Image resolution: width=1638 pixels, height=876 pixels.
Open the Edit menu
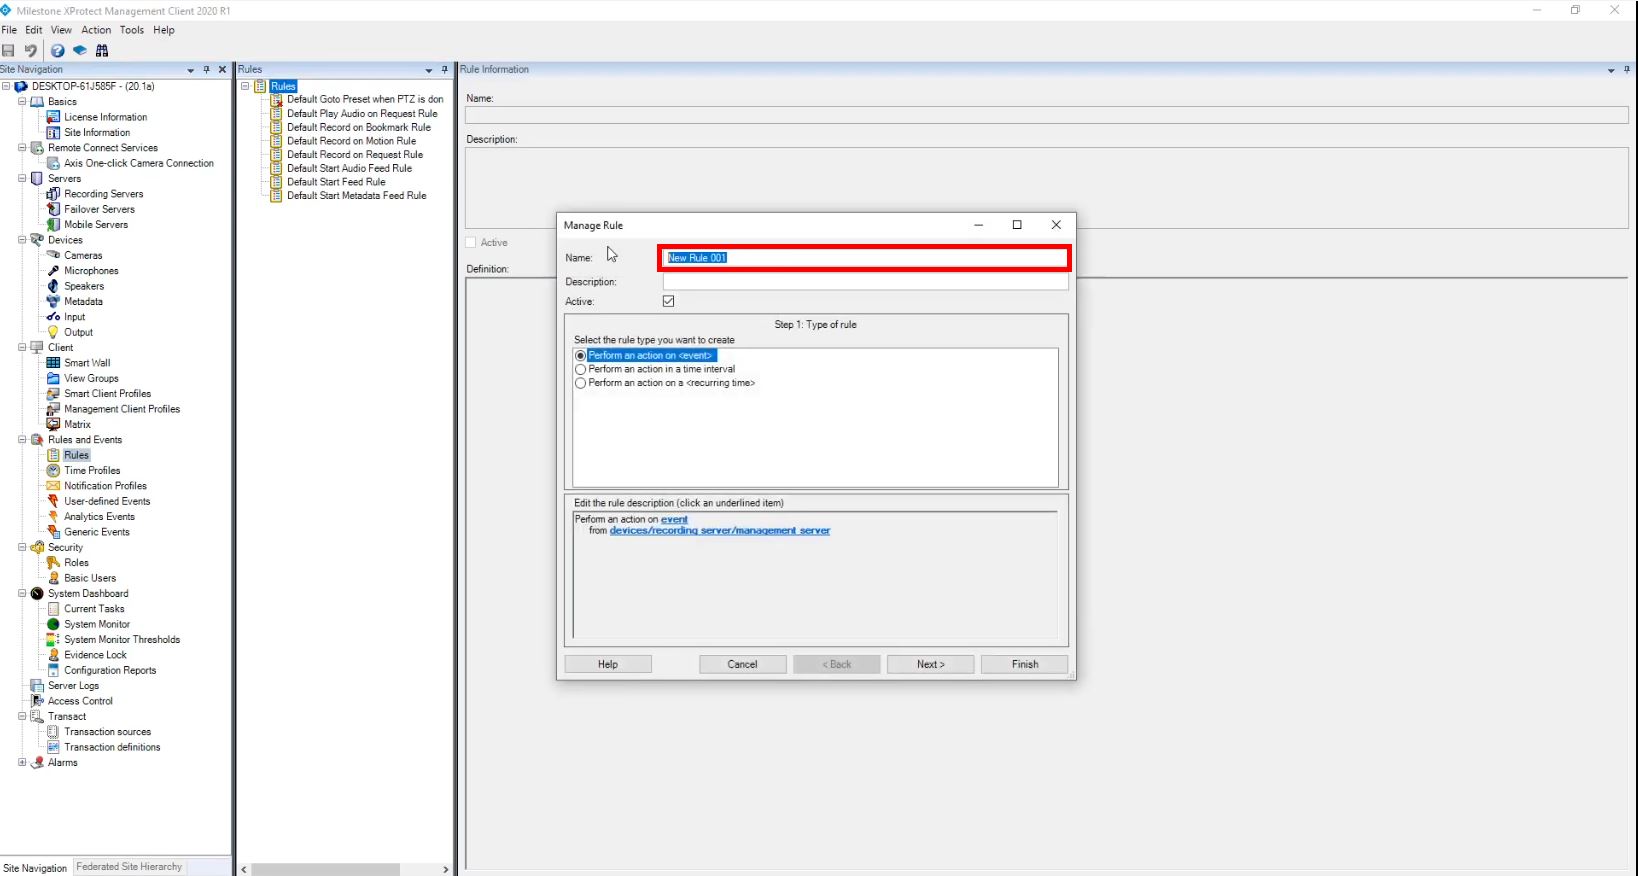click(34, 30)
